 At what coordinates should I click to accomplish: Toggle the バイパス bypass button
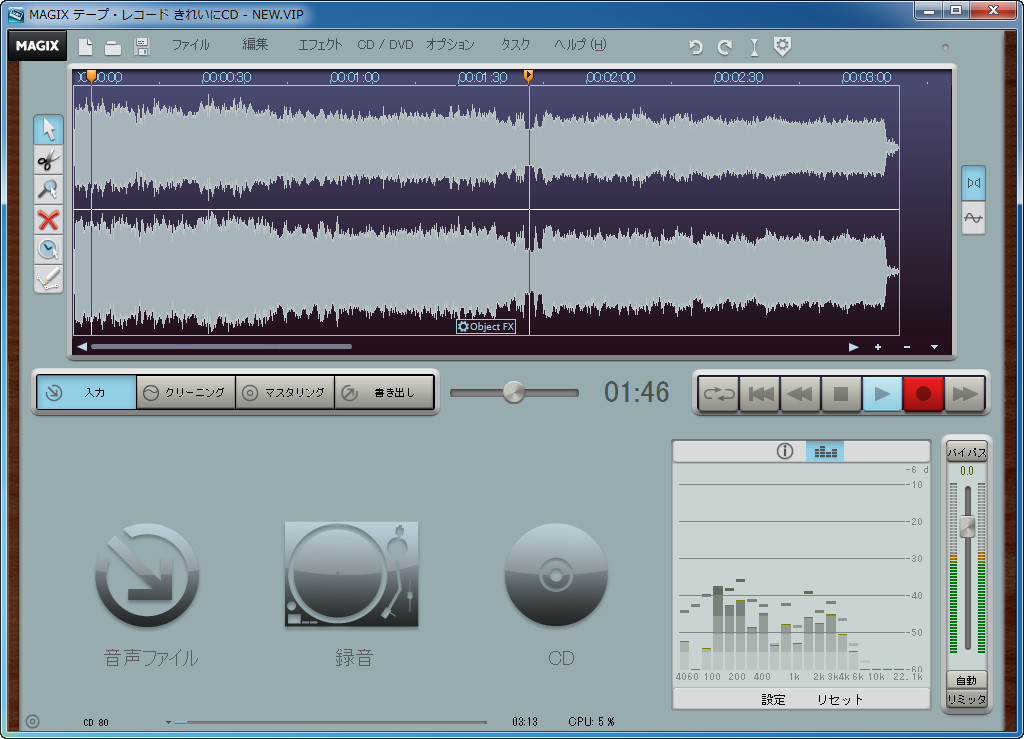pyautogui.click(x=967, y=452)
